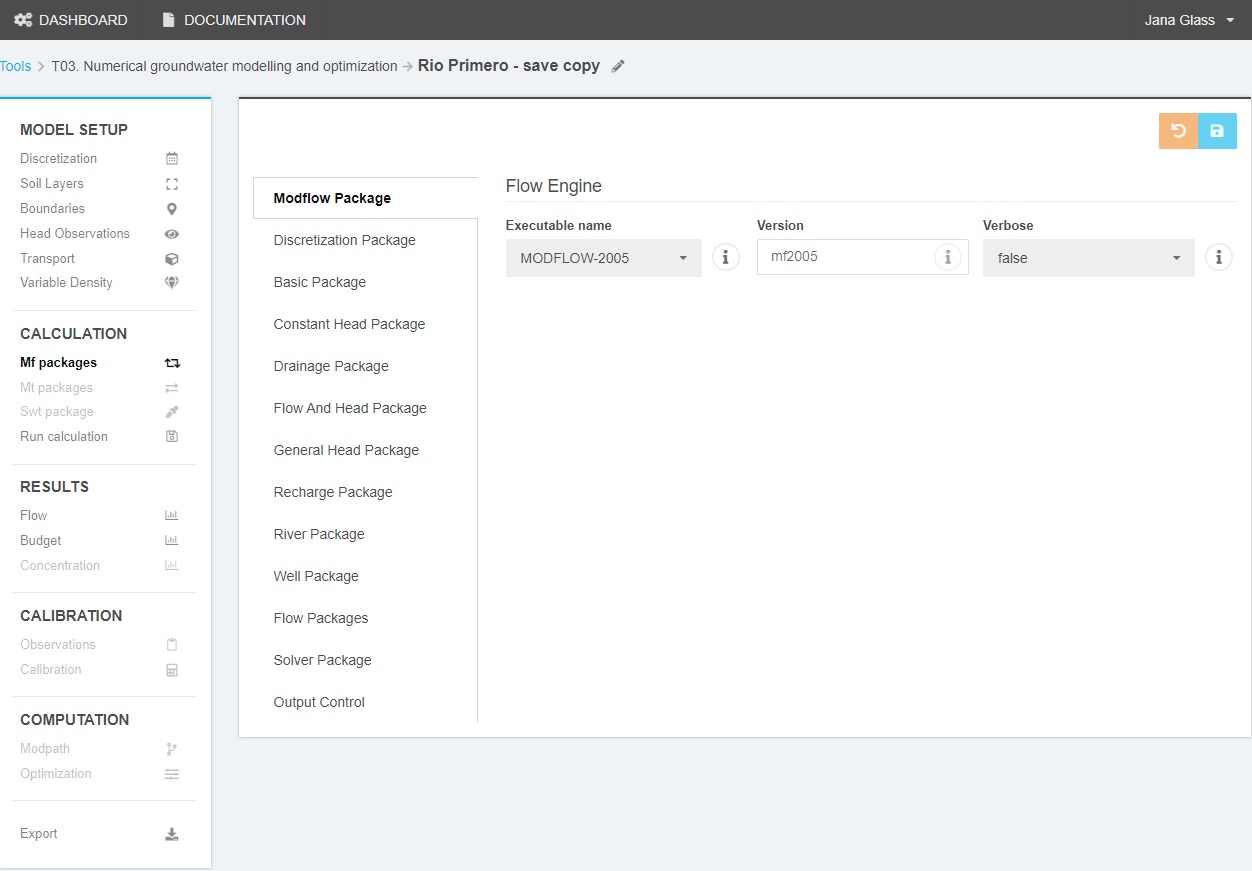Click the info icon beside Verbose dropdown
The width and height of the screenshot is (1252, 871).
[1218, 257]
